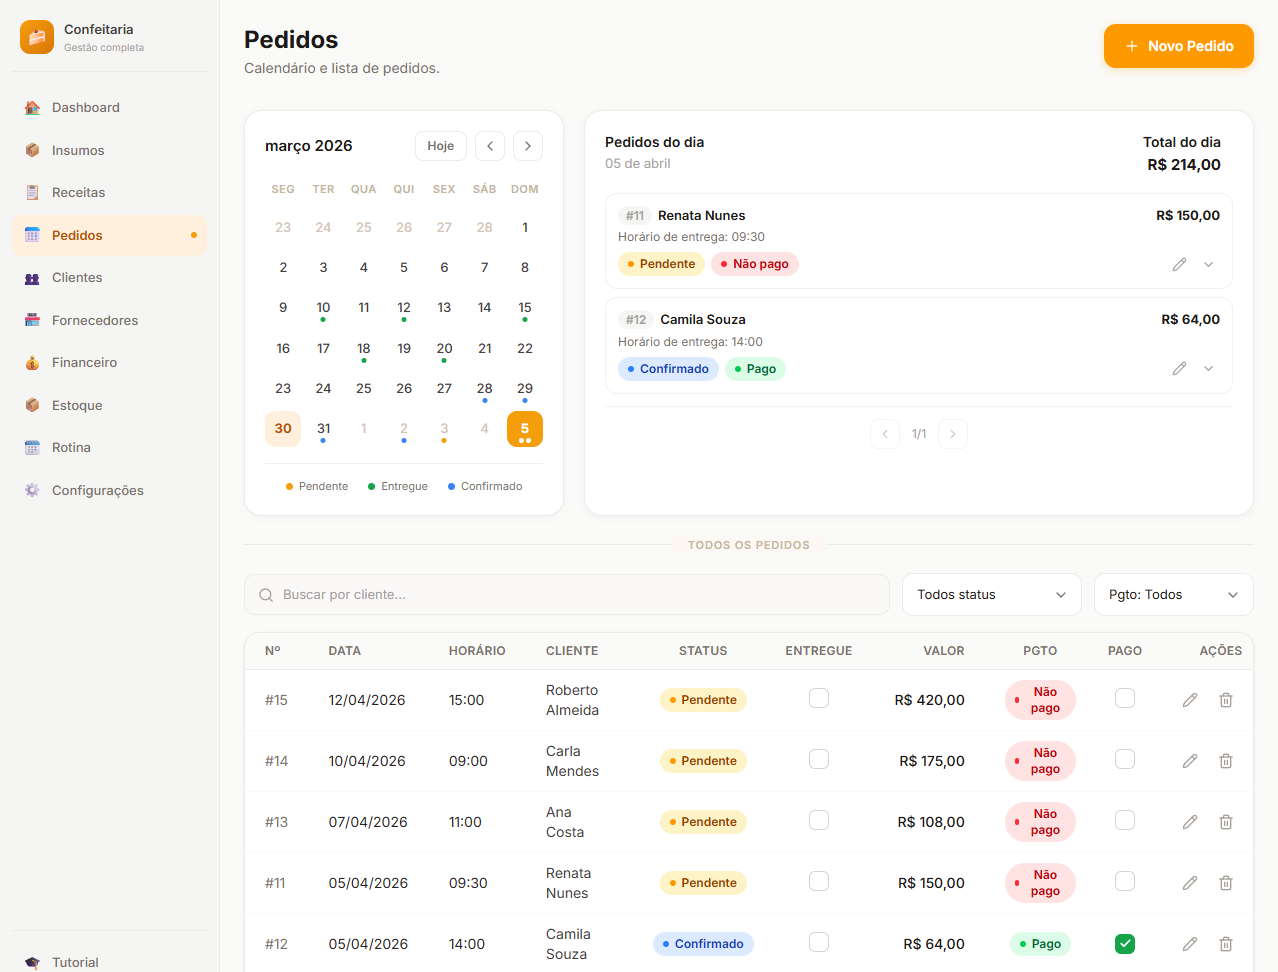Image resolution: width=1278 pixels, height=972 pixels.
Task: Click the Confeitaria cake logo icon
Action: pos(37,37)
